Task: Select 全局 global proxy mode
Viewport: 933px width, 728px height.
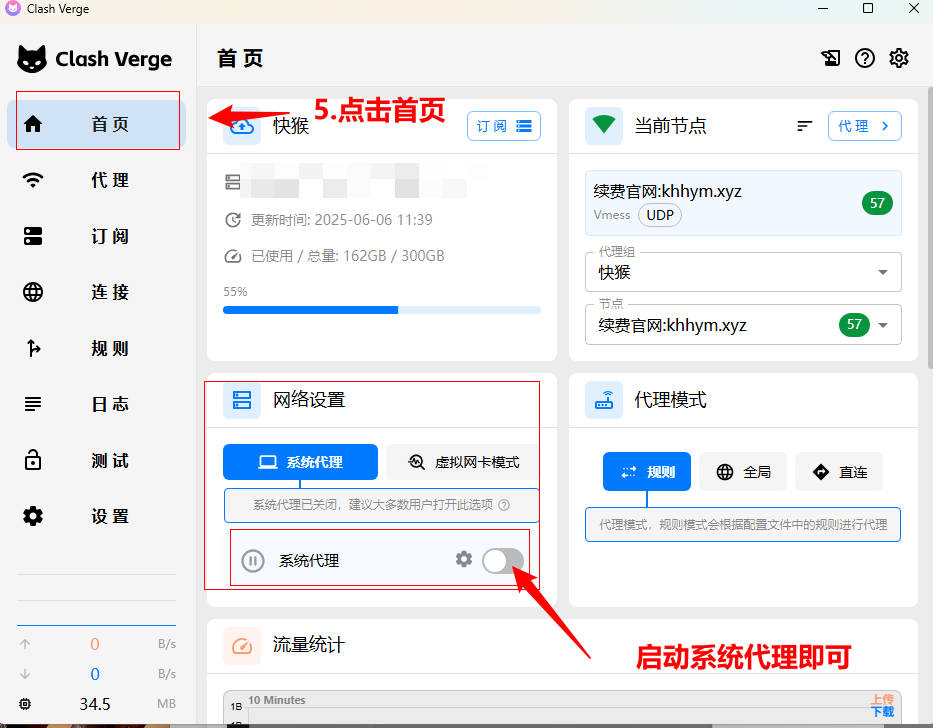Action: point(743,472)
